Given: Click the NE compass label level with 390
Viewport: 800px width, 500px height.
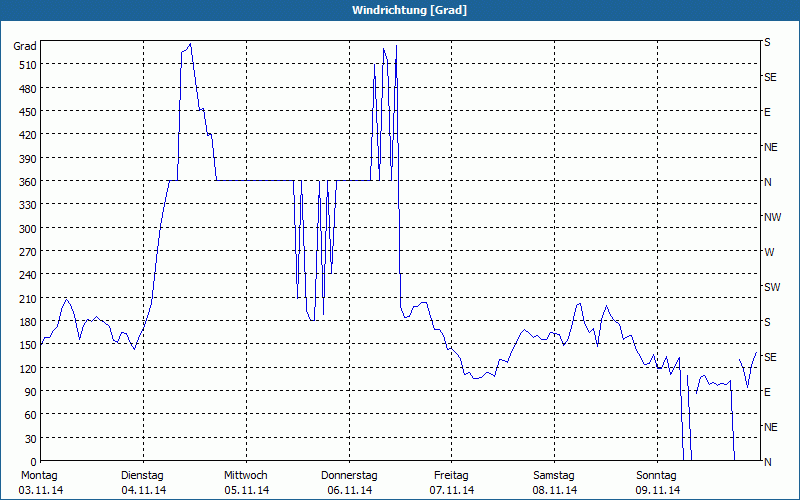Looking at the screenshot, I should click(x=770, y=147).
